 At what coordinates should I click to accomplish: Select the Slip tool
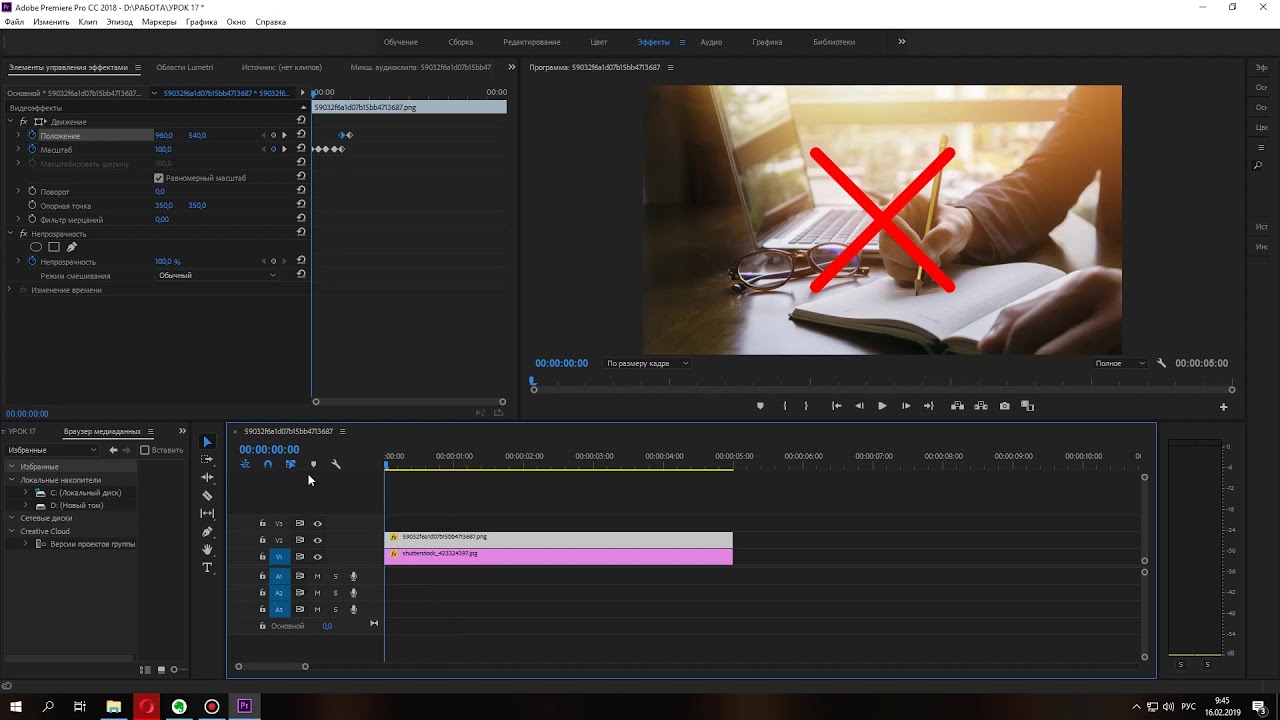pos(207,513)
